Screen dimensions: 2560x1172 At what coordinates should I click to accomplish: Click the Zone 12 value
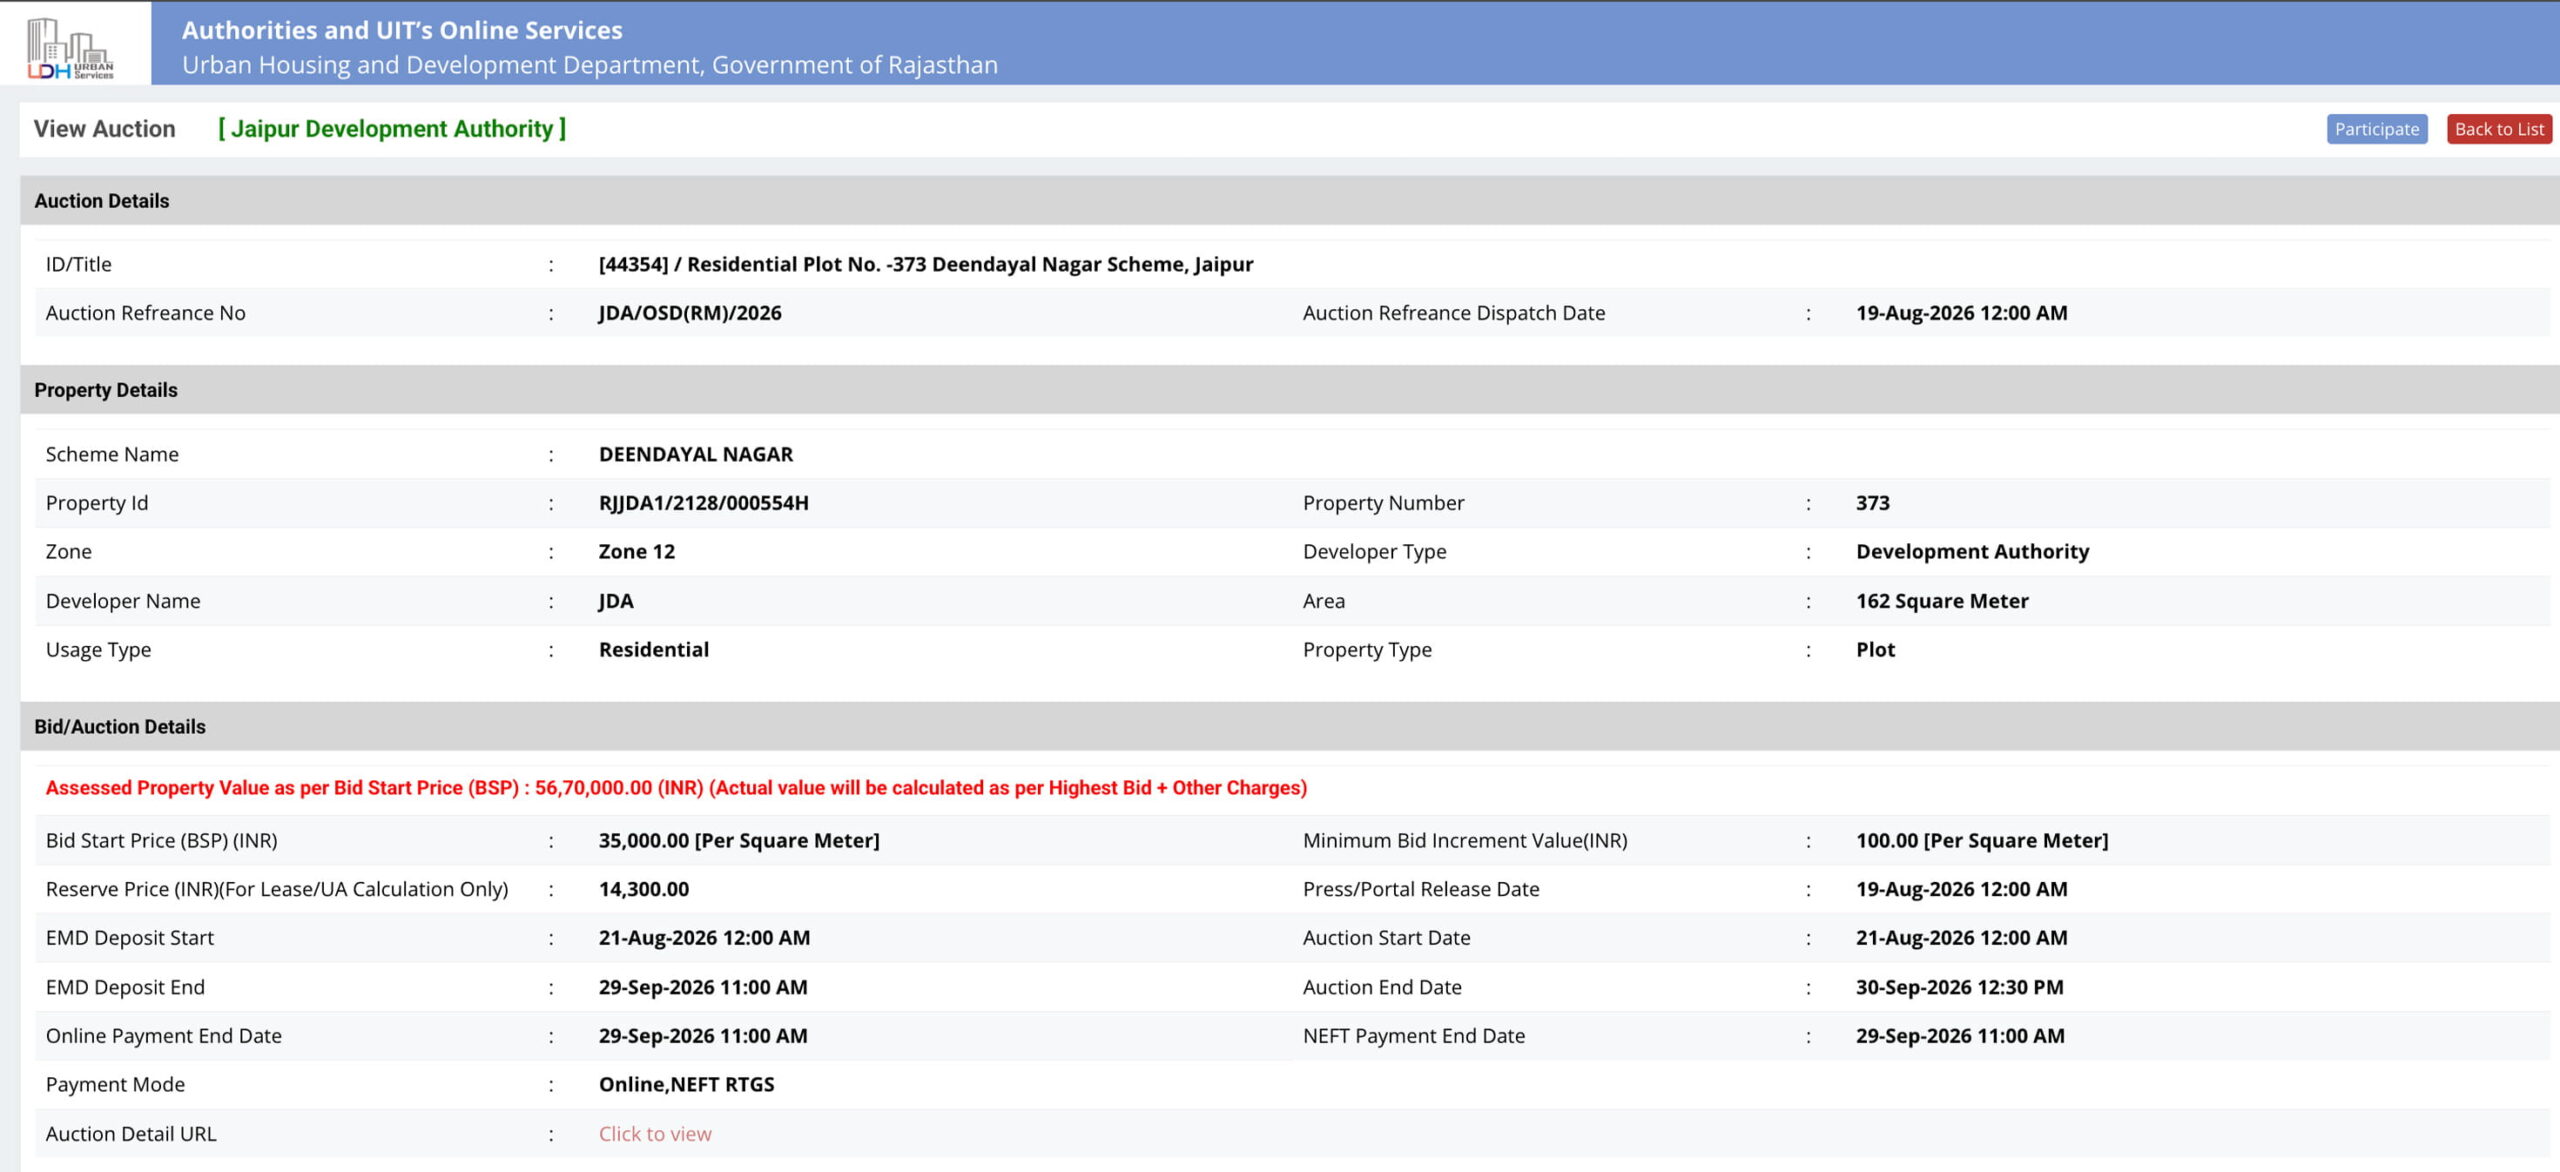click(x=637, y=551)
